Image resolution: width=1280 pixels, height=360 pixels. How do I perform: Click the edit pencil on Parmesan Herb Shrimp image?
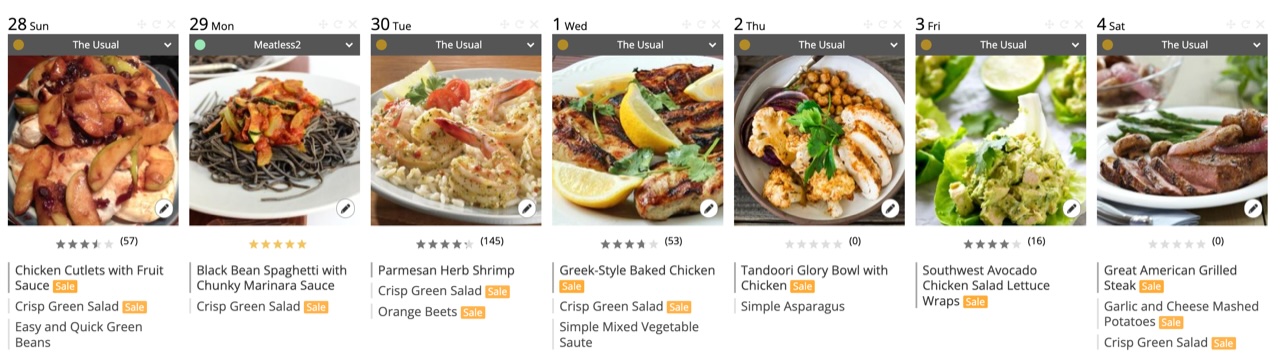[527, 208]
